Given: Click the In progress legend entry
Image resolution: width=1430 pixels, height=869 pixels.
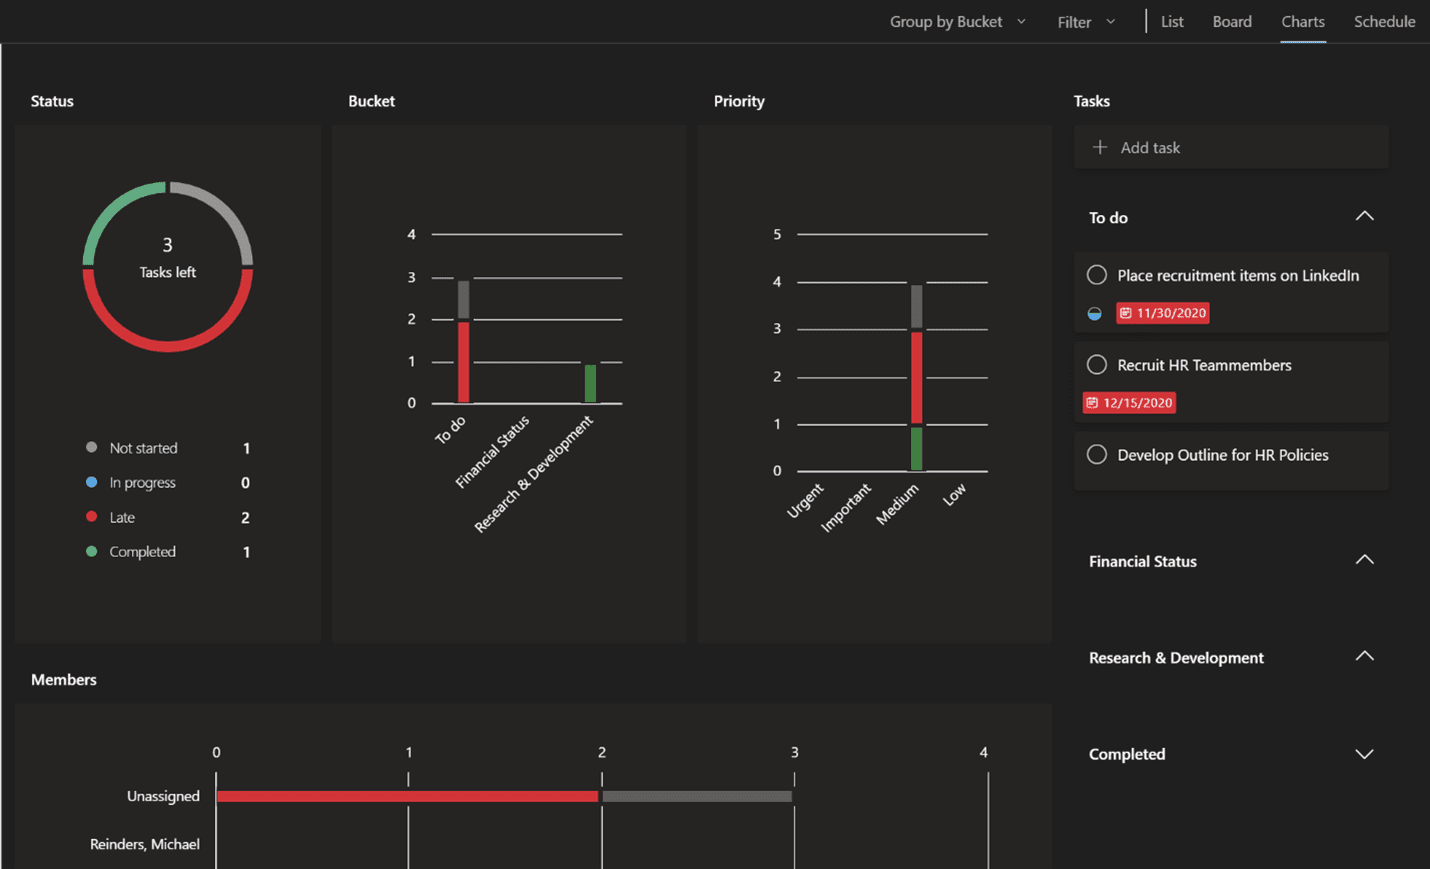Looking at the screenshot, I should pyautogui.click(x=168, y=482).
